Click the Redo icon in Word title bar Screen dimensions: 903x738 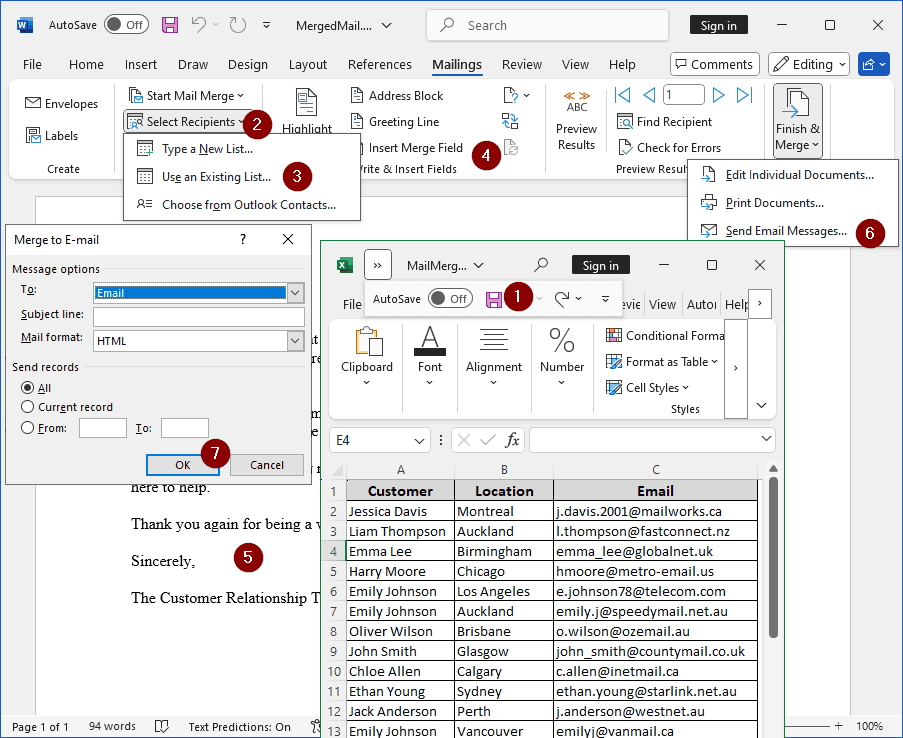click(x=237, y=25)
